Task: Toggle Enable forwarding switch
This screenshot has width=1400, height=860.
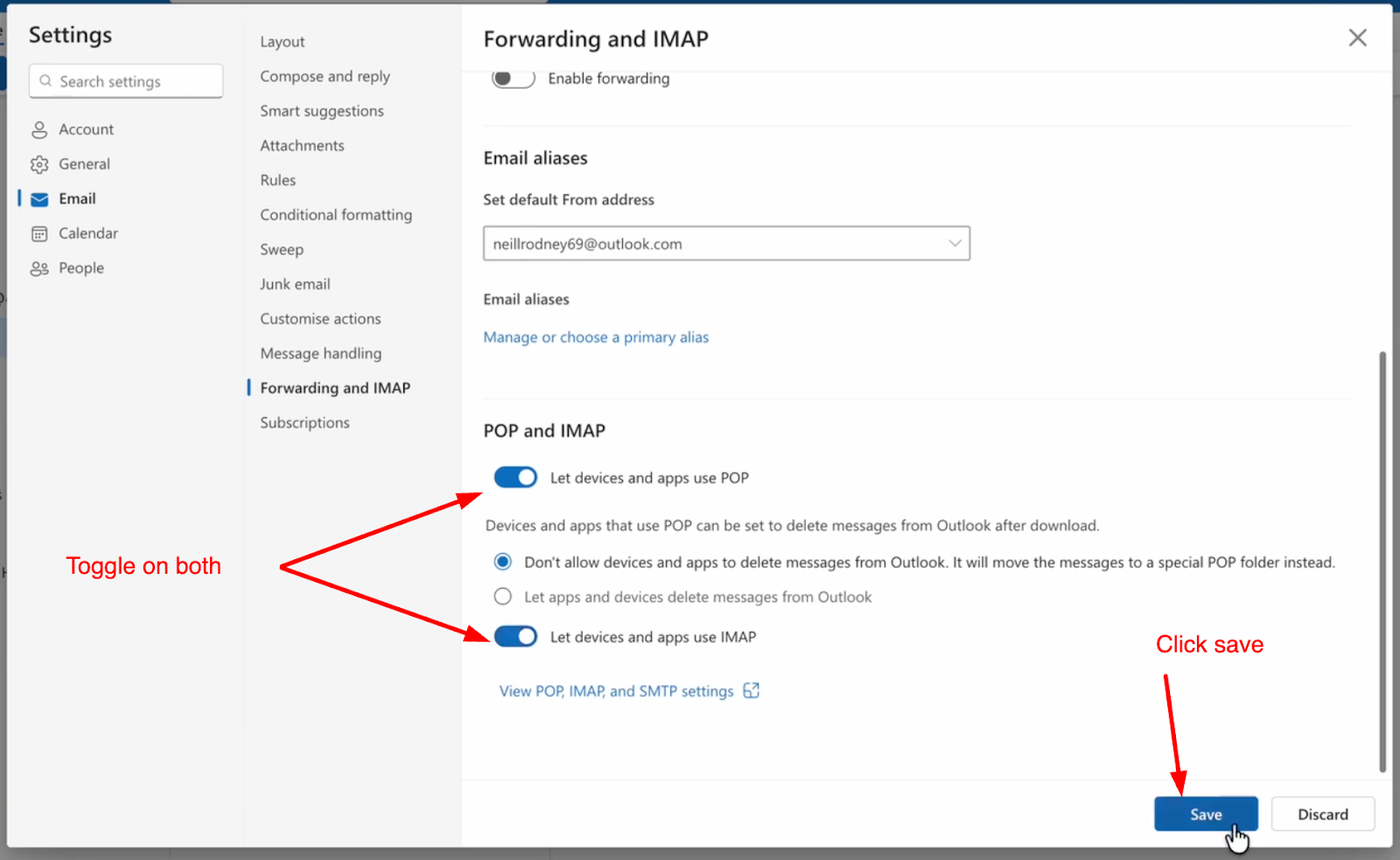Action: [x=513, y=78]
